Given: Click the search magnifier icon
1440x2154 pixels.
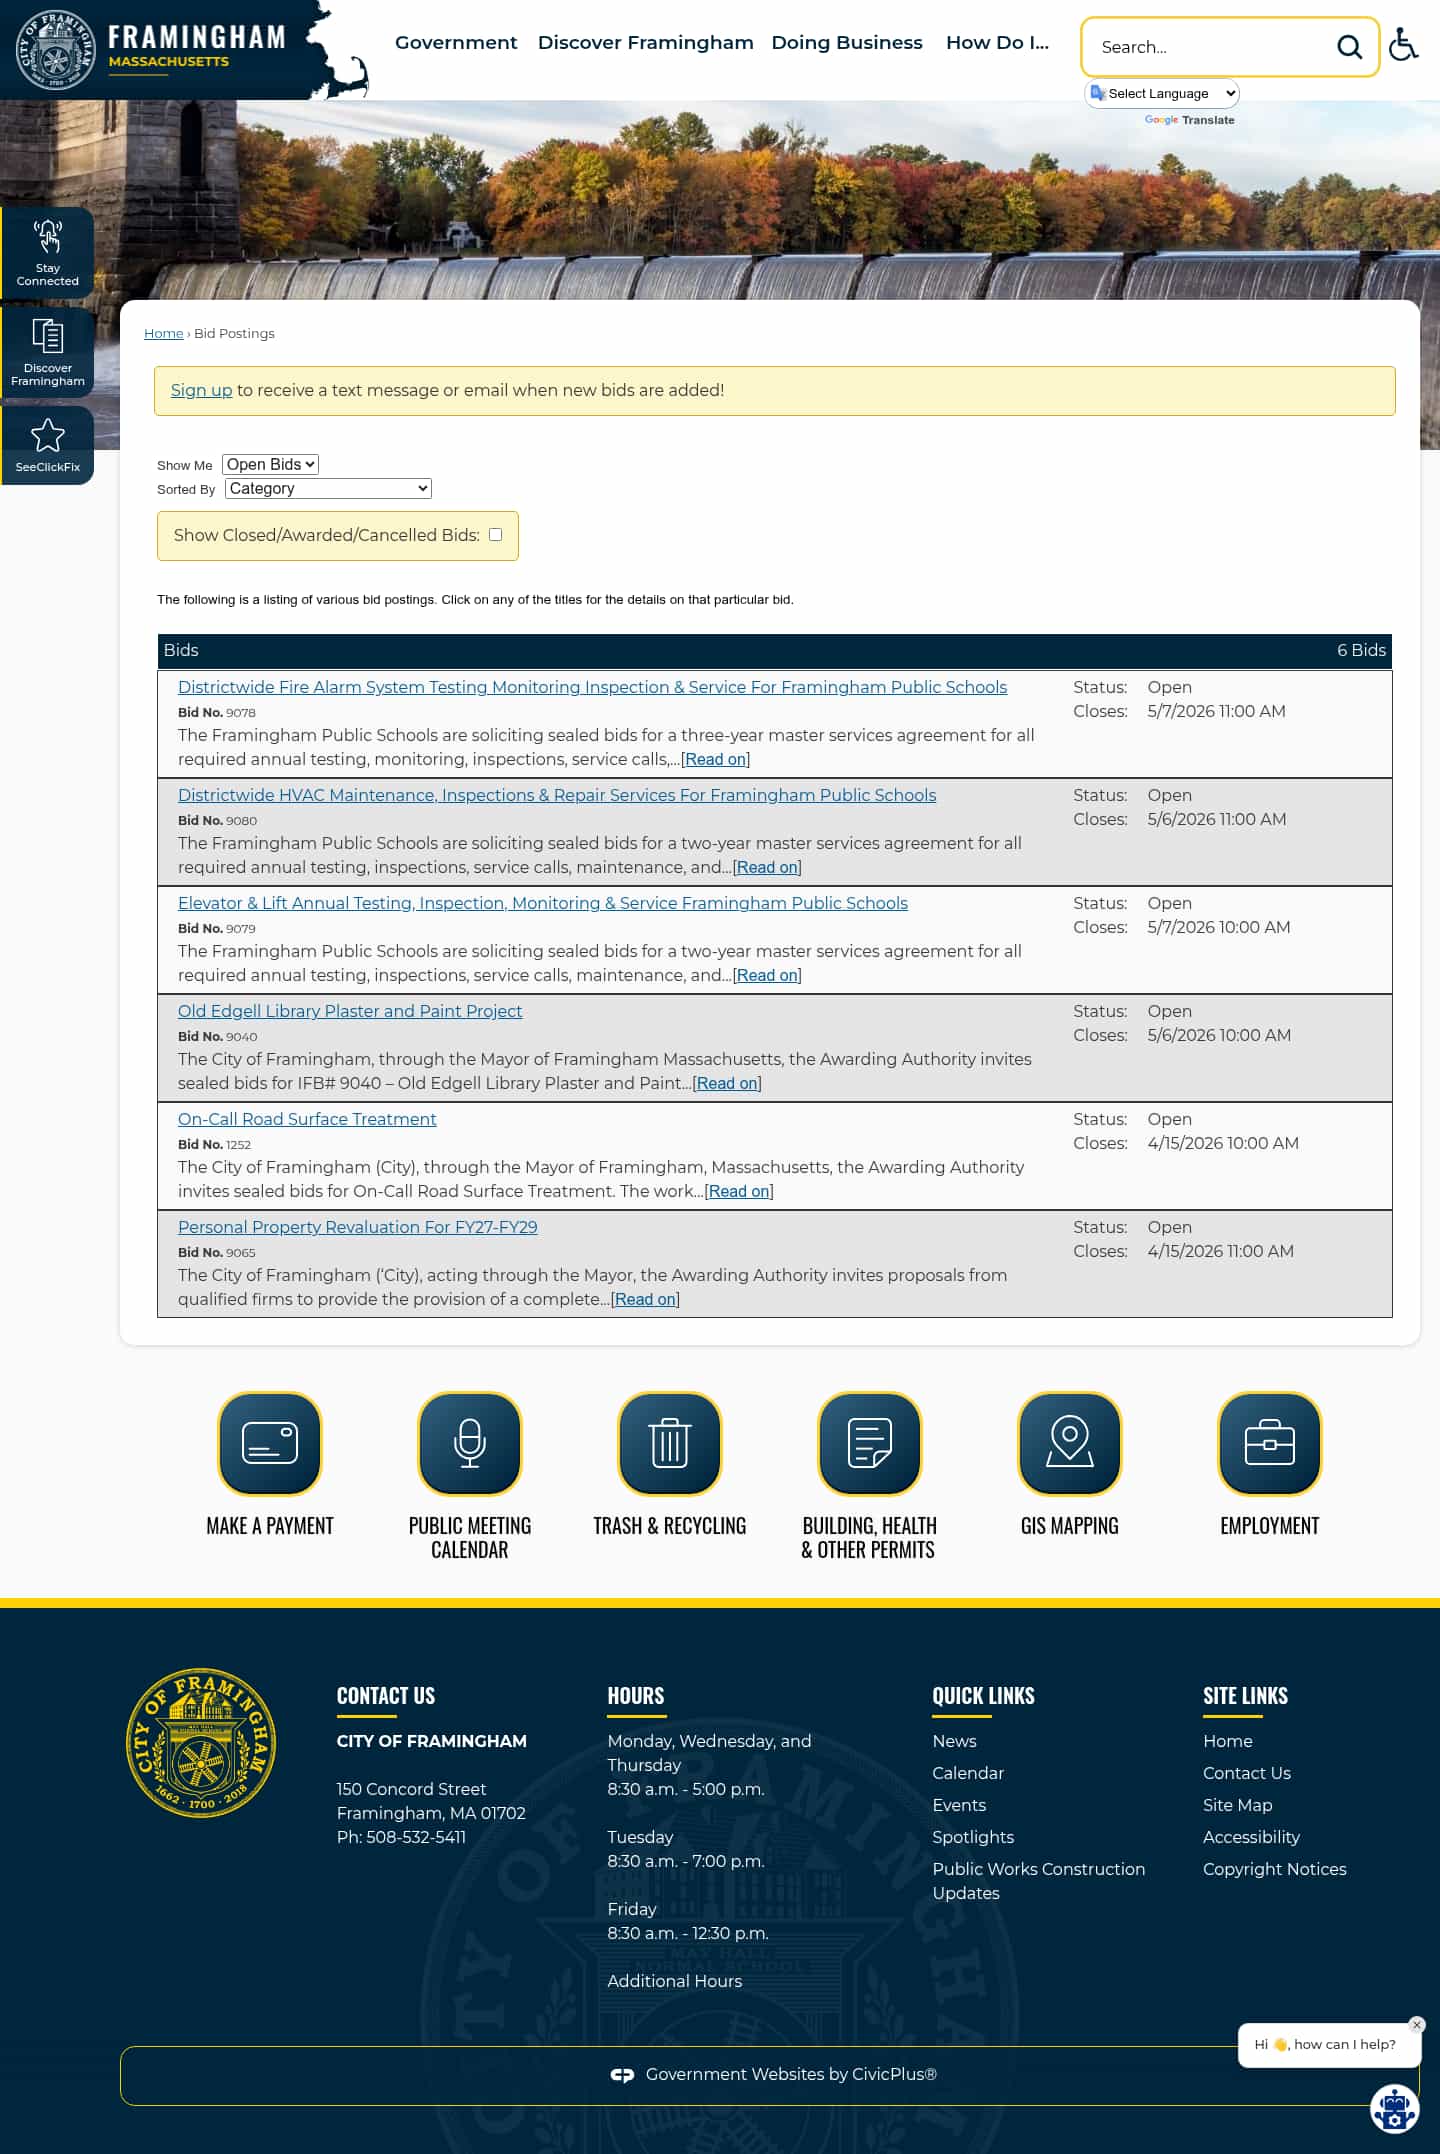Looking at the screenshot, I should click(1349, 47).
